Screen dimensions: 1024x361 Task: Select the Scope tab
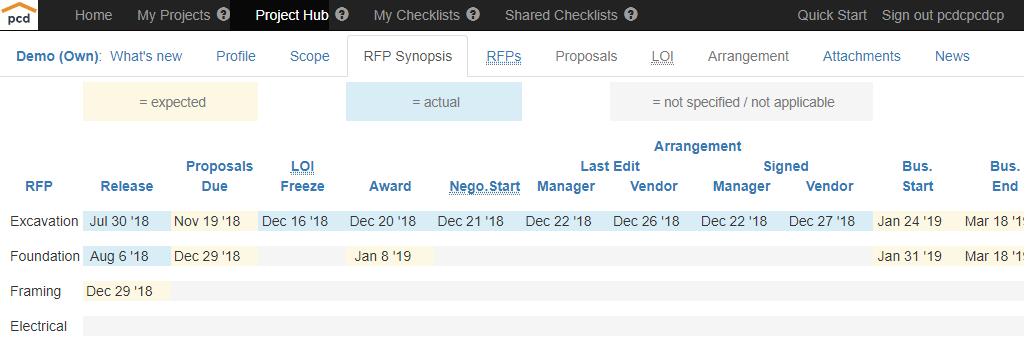[310, 56]
